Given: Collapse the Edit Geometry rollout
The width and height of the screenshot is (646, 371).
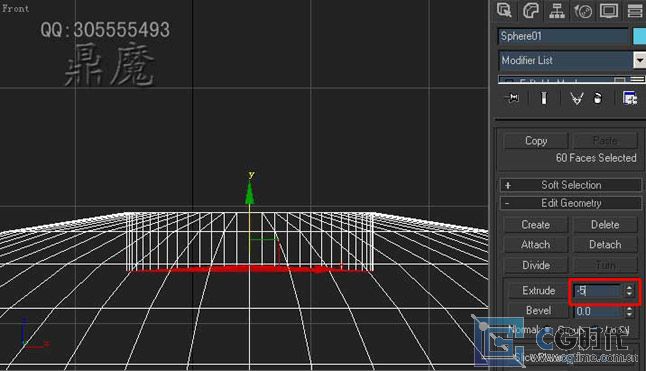Looking at the screenshot, I should pos(571,203).
